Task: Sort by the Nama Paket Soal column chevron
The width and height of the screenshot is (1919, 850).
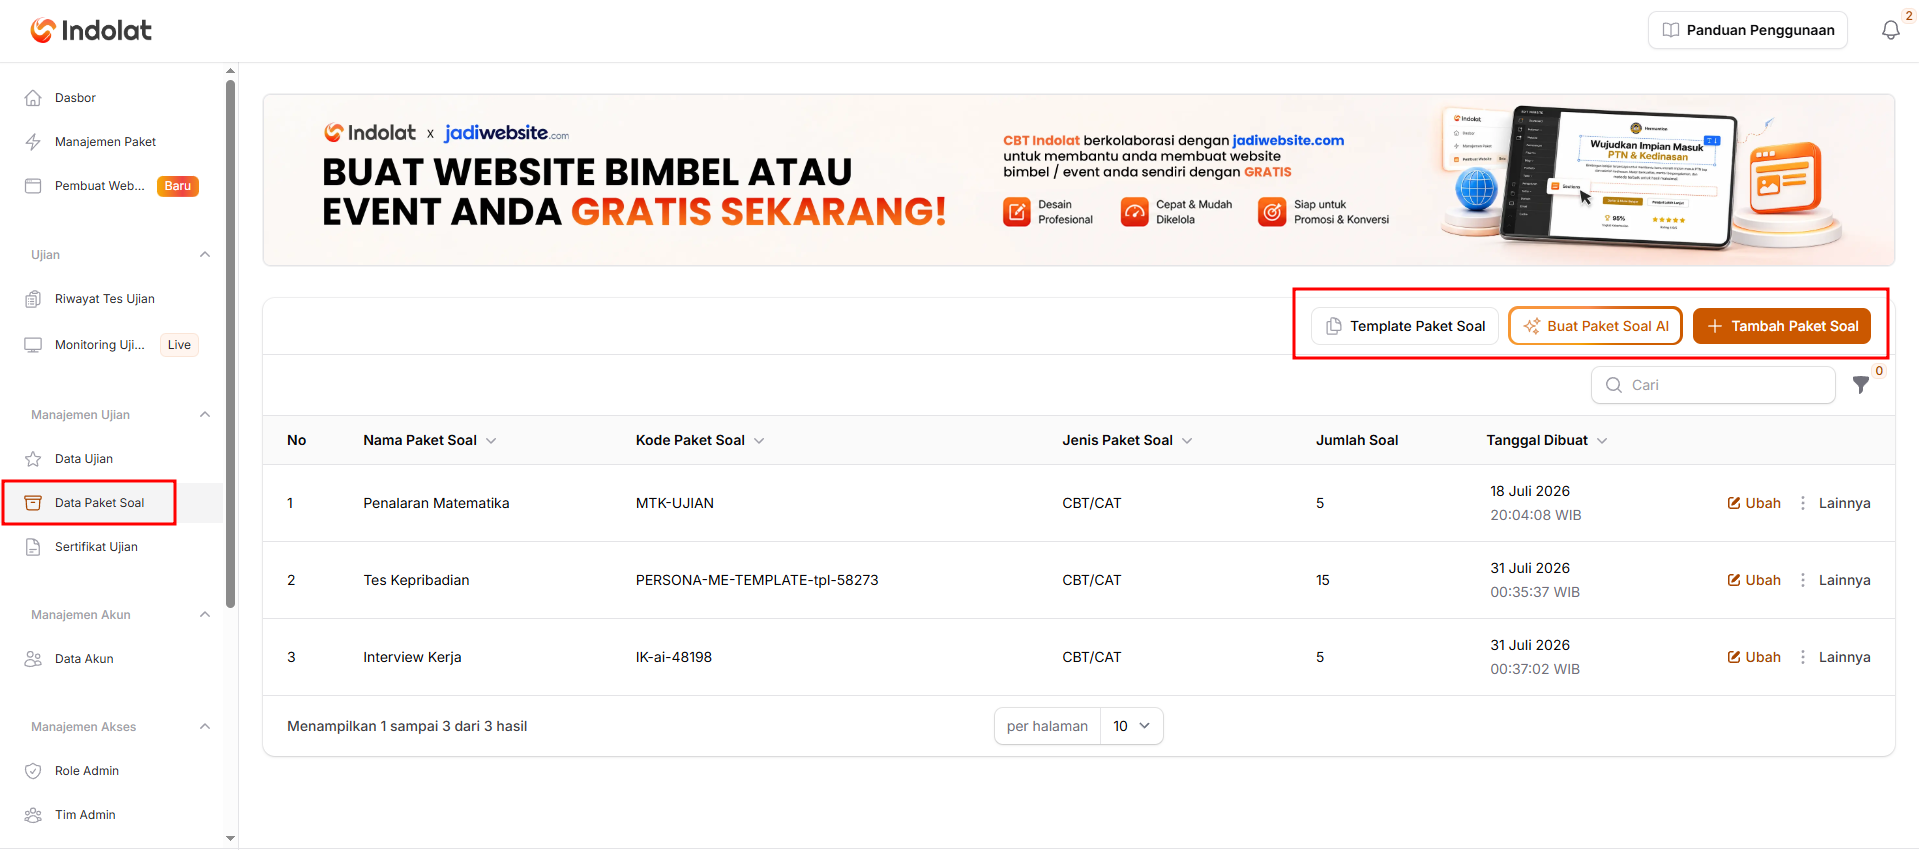Action: tap(491, 441)
